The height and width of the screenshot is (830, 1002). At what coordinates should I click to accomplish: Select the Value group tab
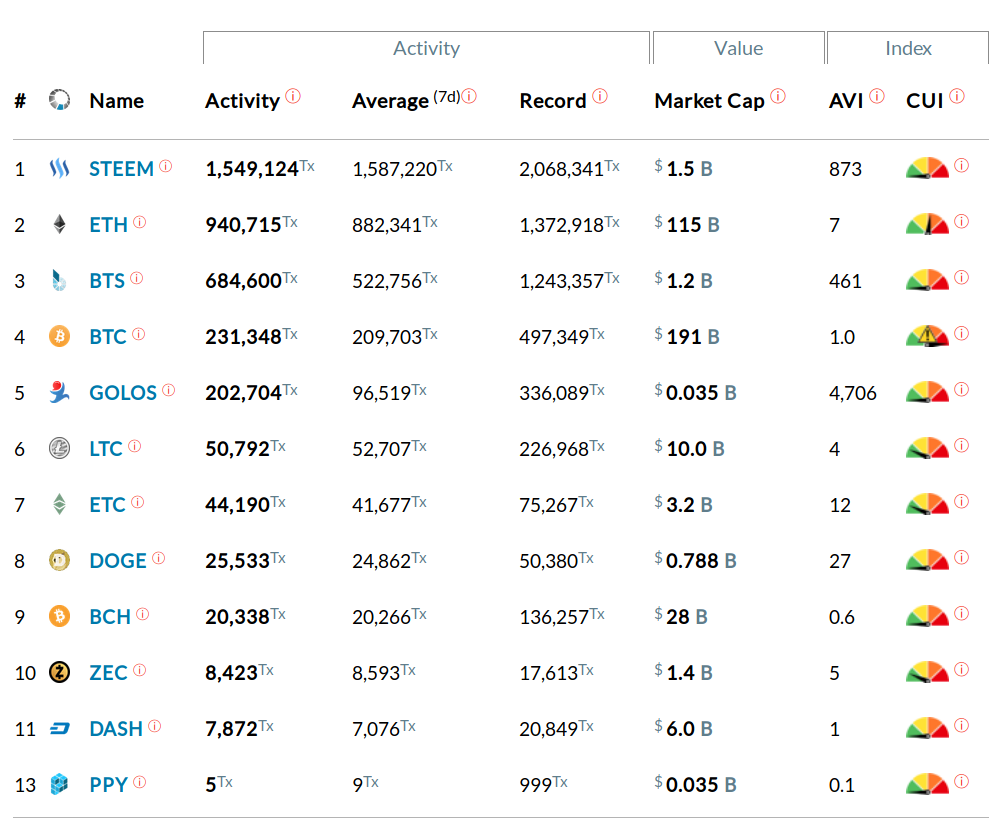pyautogui.click(x=739, y=48)
